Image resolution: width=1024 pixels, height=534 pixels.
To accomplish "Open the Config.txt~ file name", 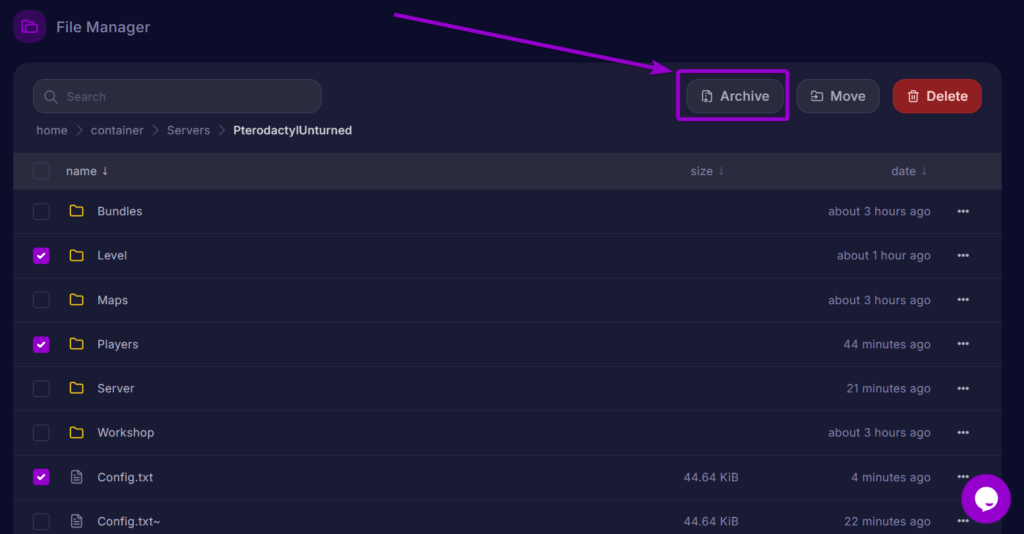I will pos(129,522).
